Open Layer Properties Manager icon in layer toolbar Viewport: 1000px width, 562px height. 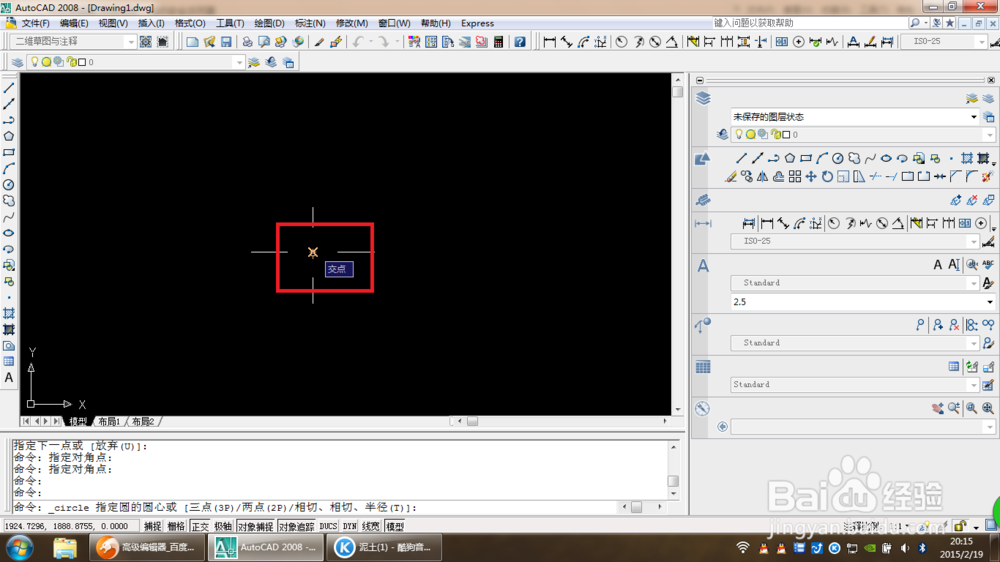17,62
